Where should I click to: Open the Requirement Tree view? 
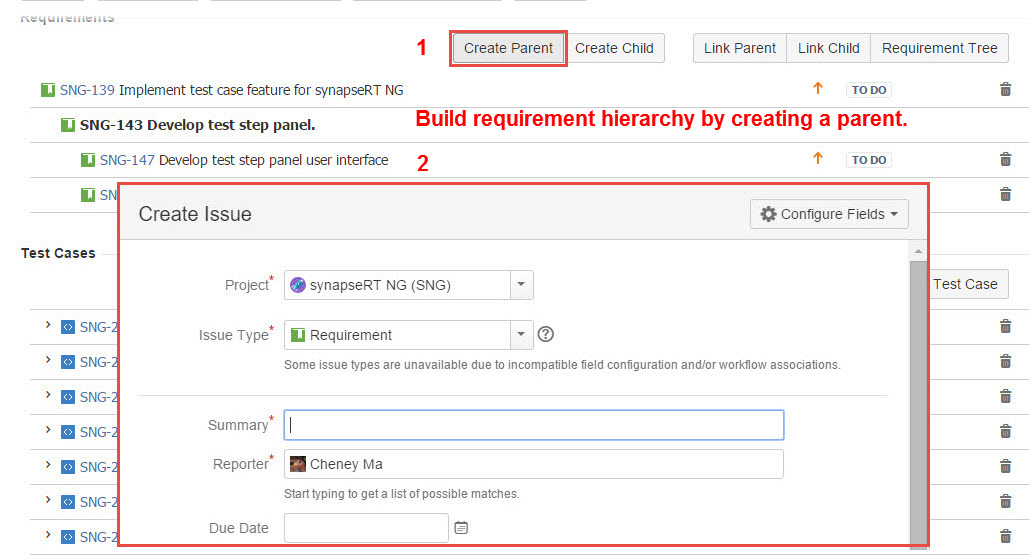click(939, 48)
